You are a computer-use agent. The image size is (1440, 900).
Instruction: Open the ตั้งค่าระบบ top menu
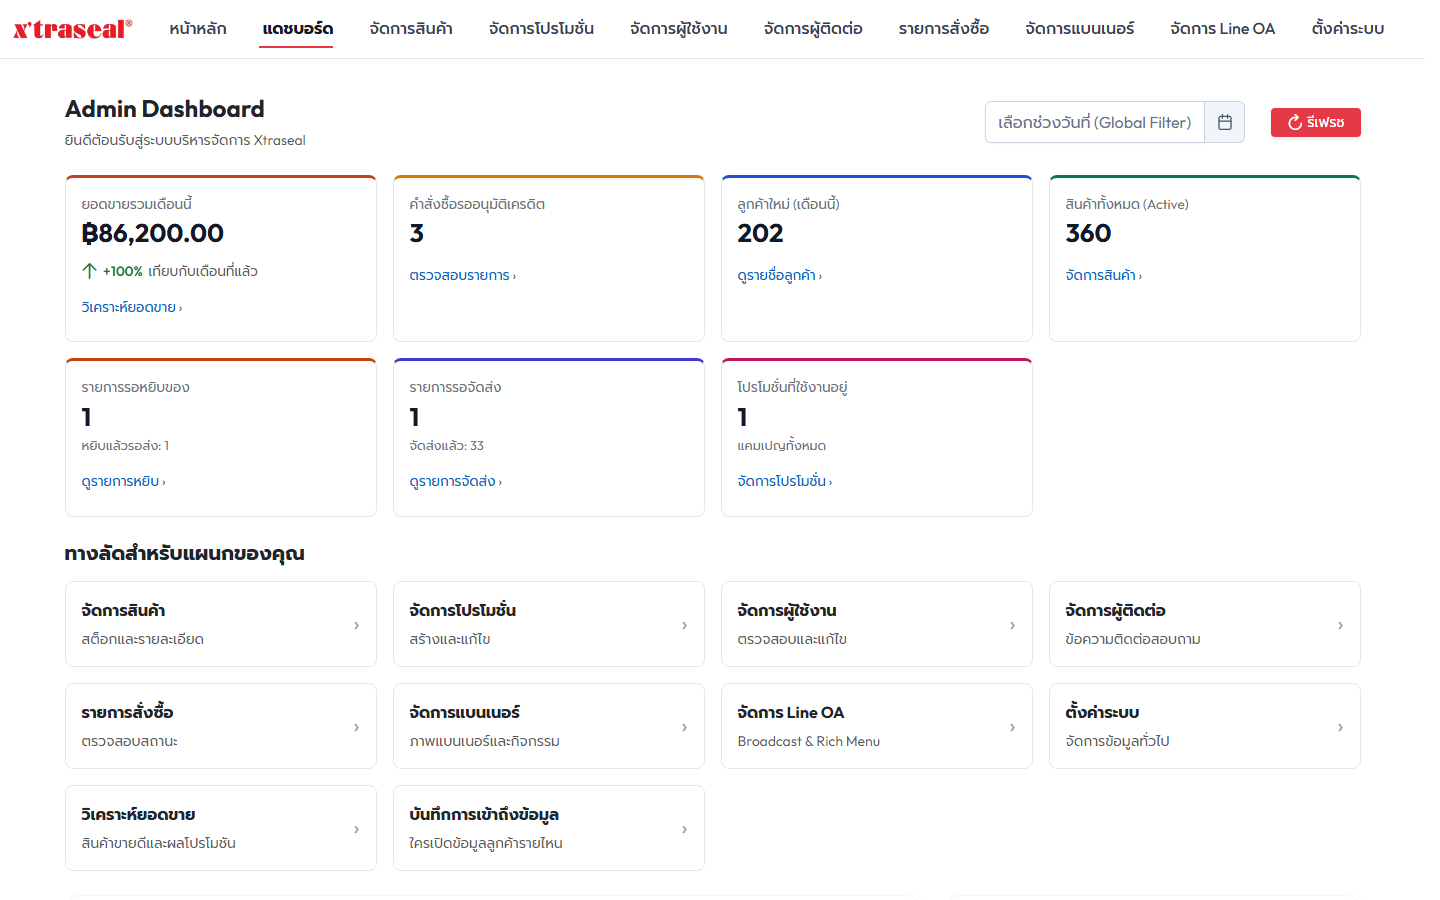(x=1348, y=28)
